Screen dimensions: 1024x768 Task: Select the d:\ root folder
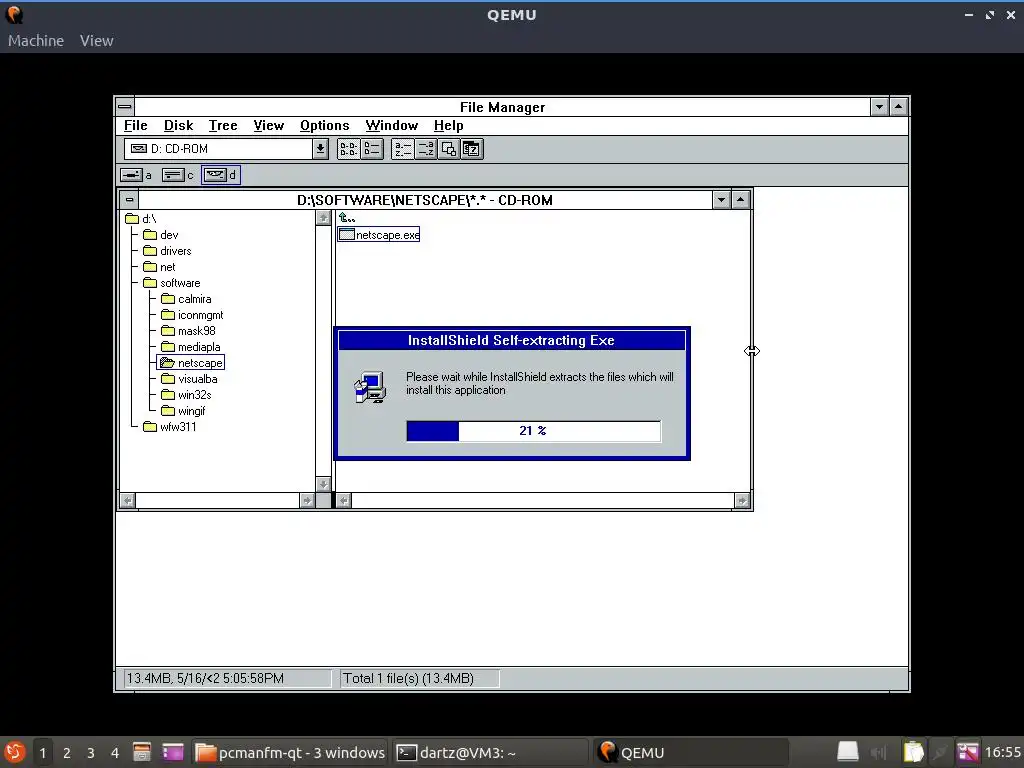pyautogui.click(x=141, y=219)
